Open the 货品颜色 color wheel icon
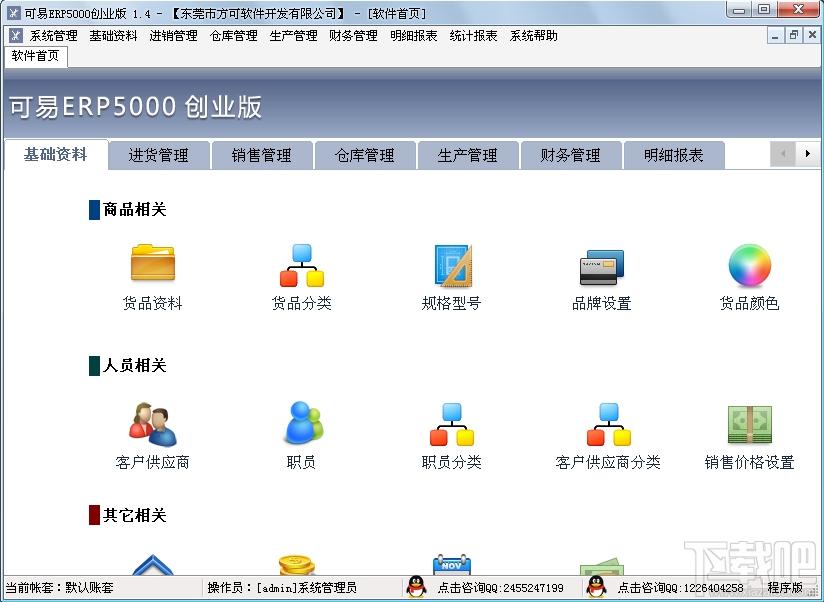 [x=750, y=265]
